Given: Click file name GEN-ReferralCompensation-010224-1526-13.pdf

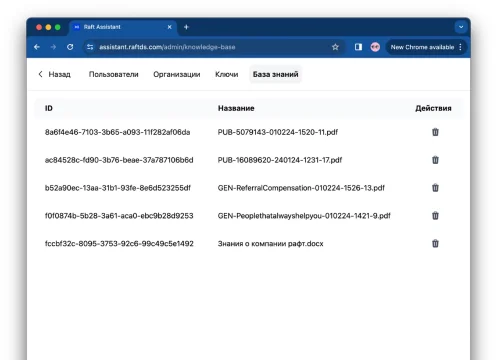Looking at the screenshot, I should point(301,188).
